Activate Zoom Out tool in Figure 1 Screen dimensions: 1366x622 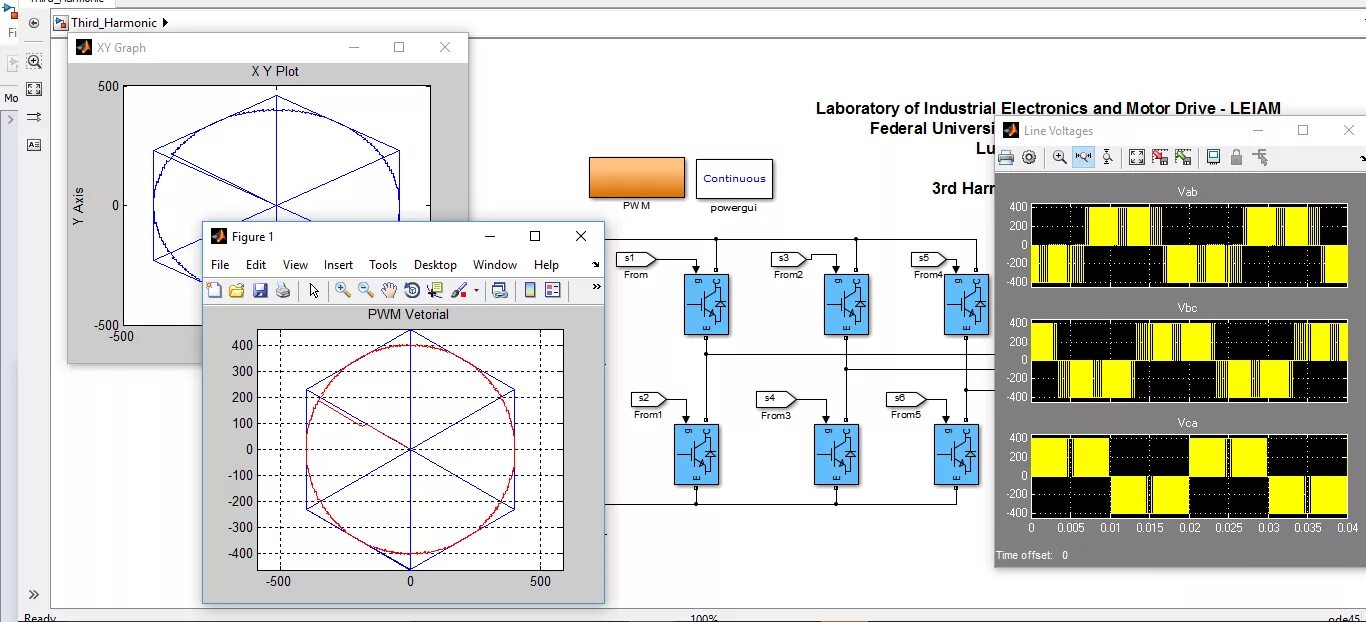point(366,290)
